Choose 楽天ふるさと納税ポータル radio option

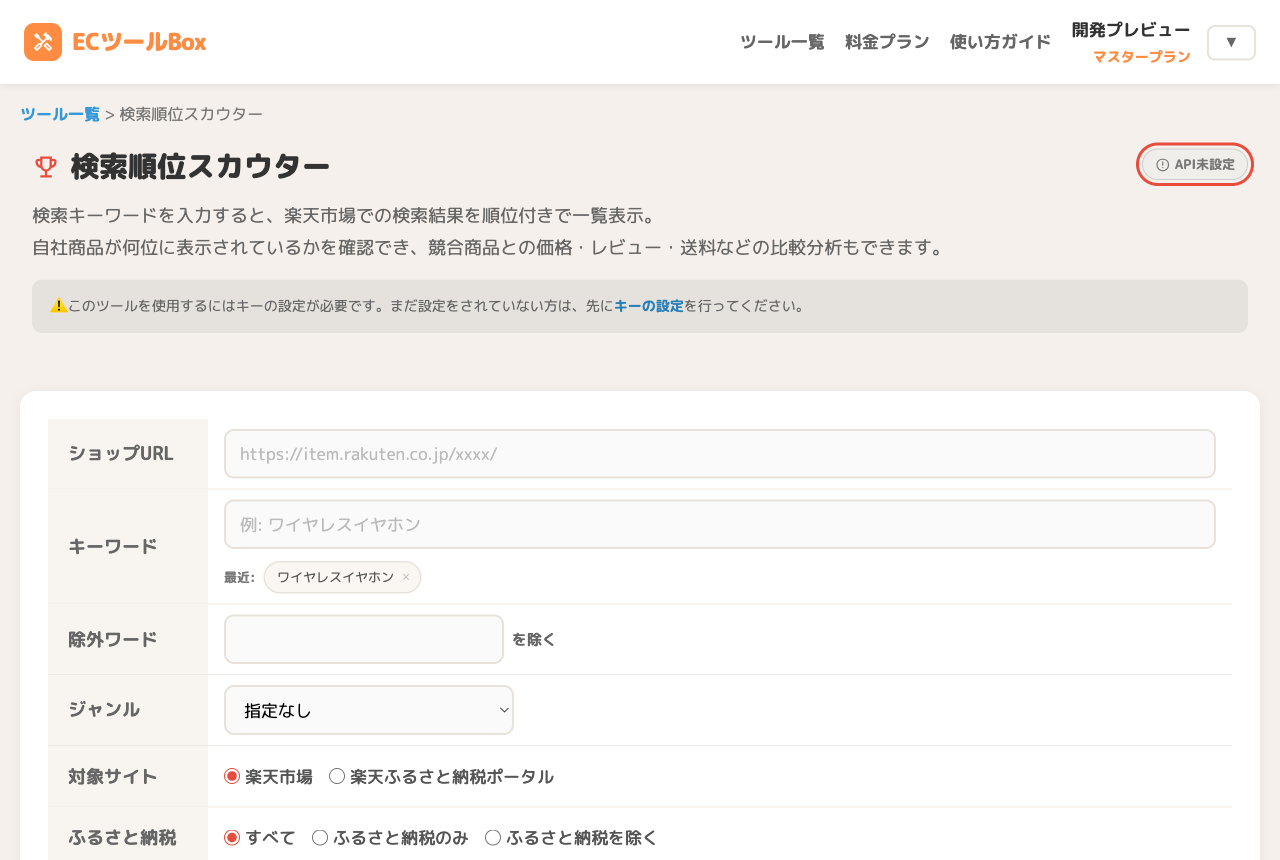coord(337,776)
